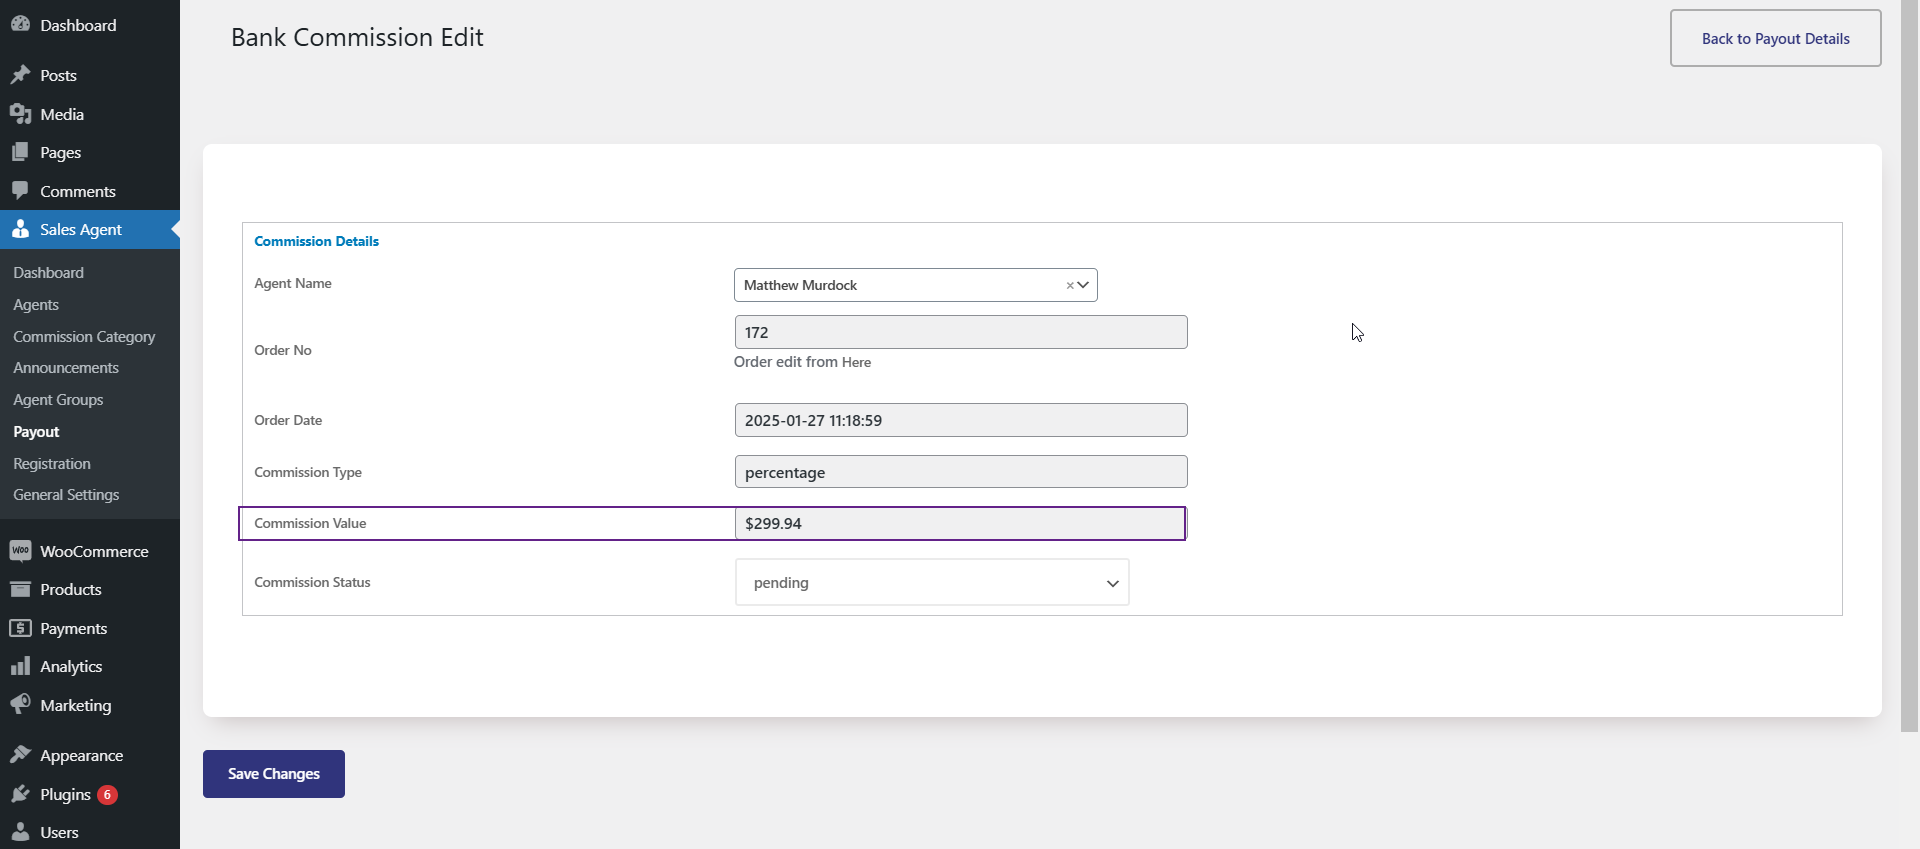Open the Media menu item
Viewport: 1920px width, 849px height.
point(62,114)
